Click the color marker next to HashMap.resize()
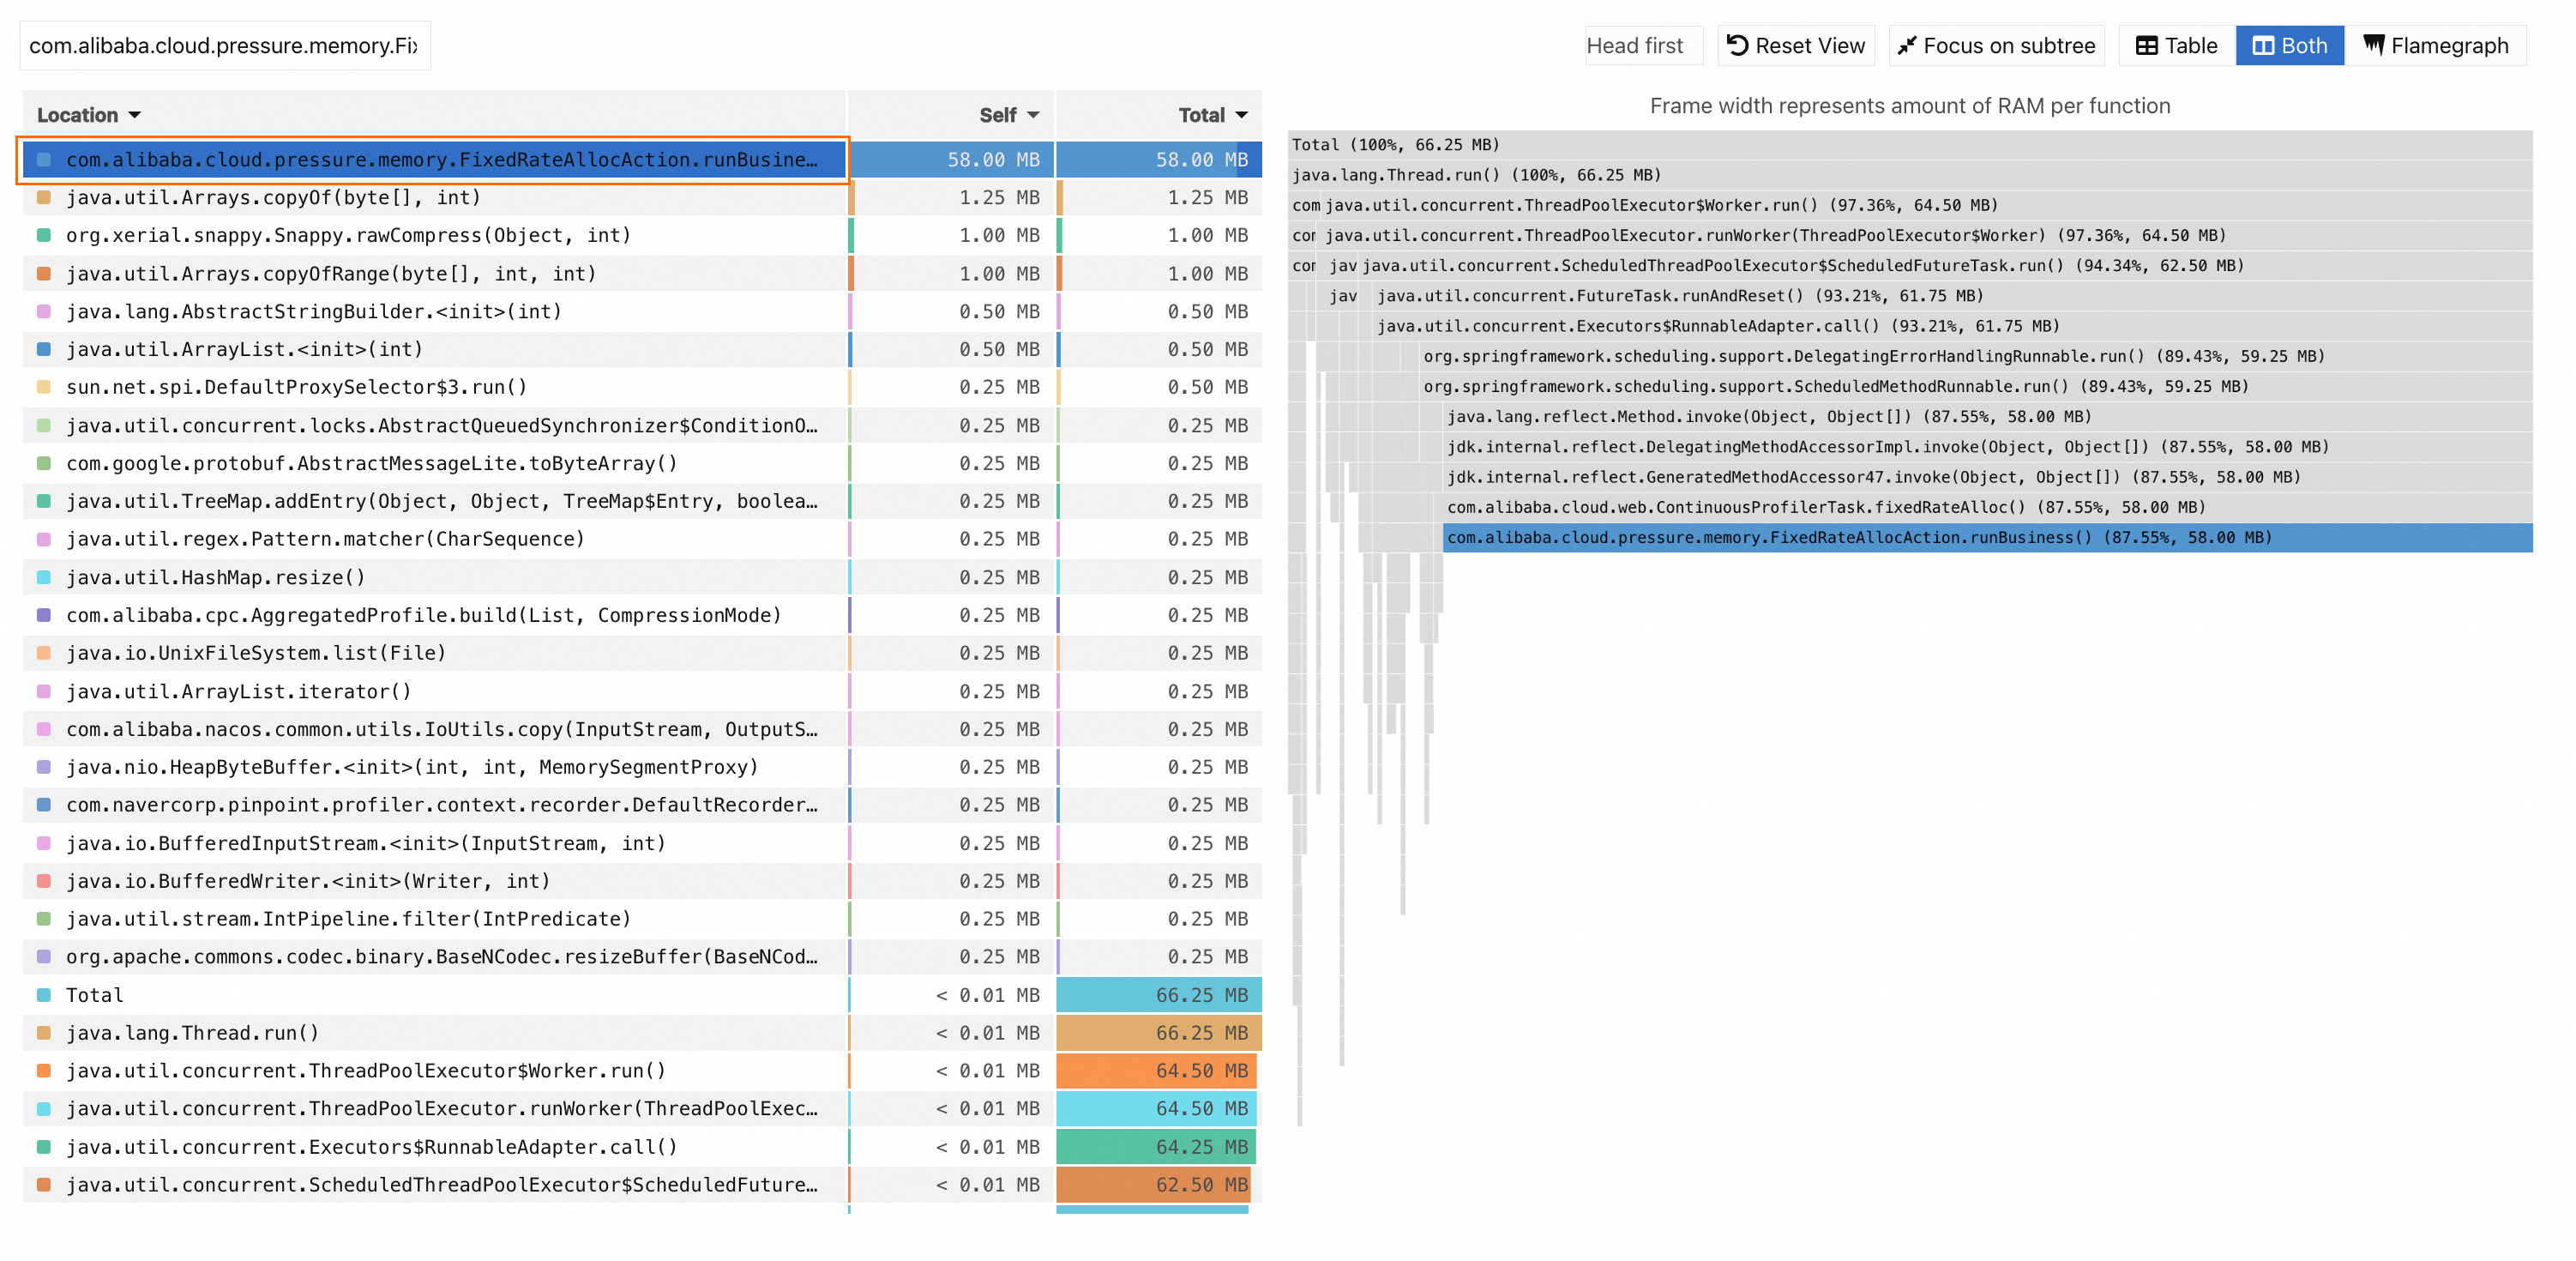 pyautogui.click(x=44, y=577)
